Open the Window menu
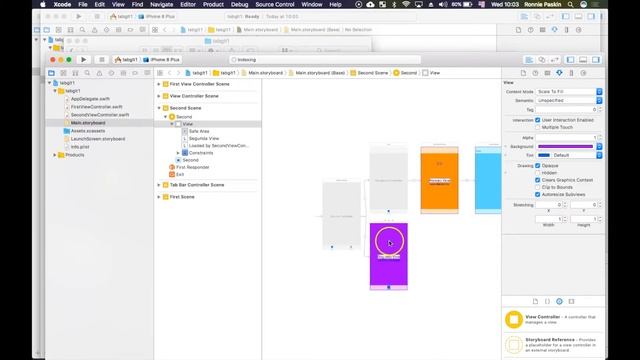 point(311,4)
